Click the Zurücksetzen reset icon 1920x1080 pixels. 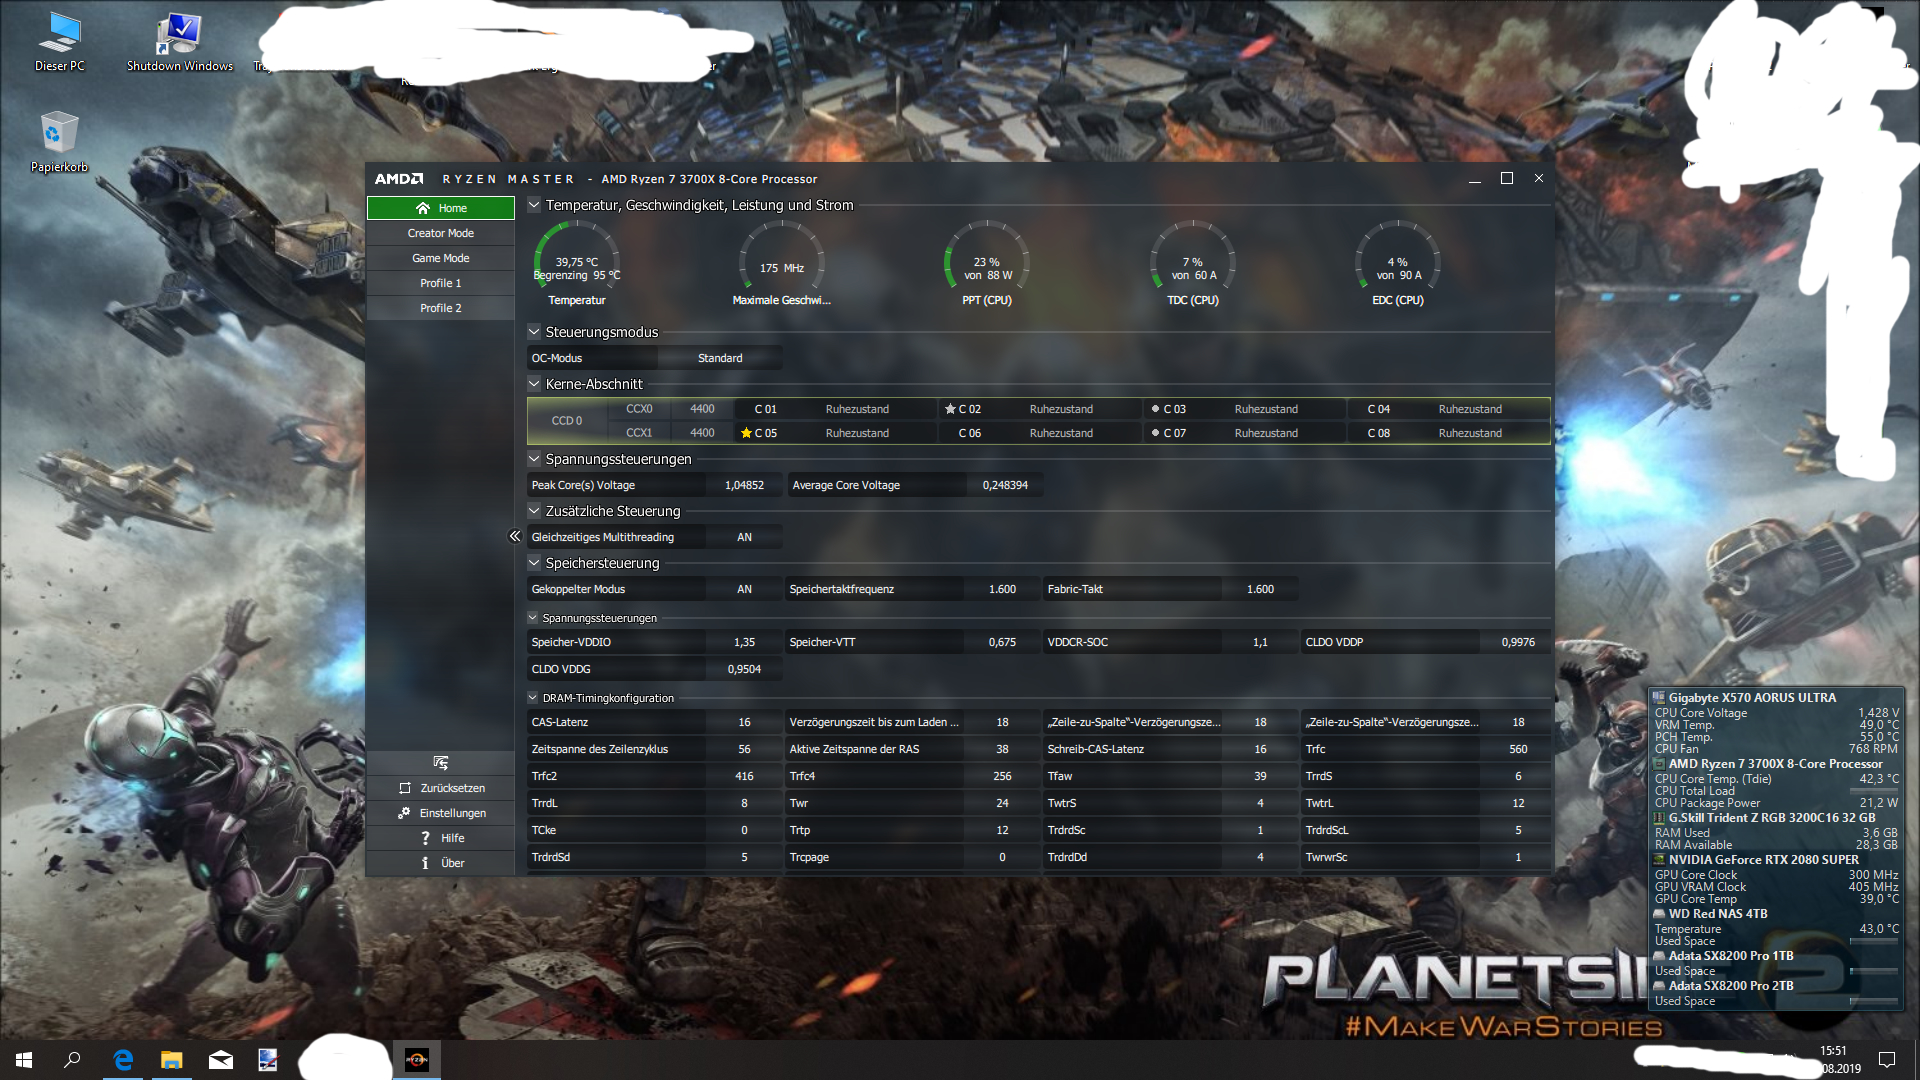click(405, 788)
